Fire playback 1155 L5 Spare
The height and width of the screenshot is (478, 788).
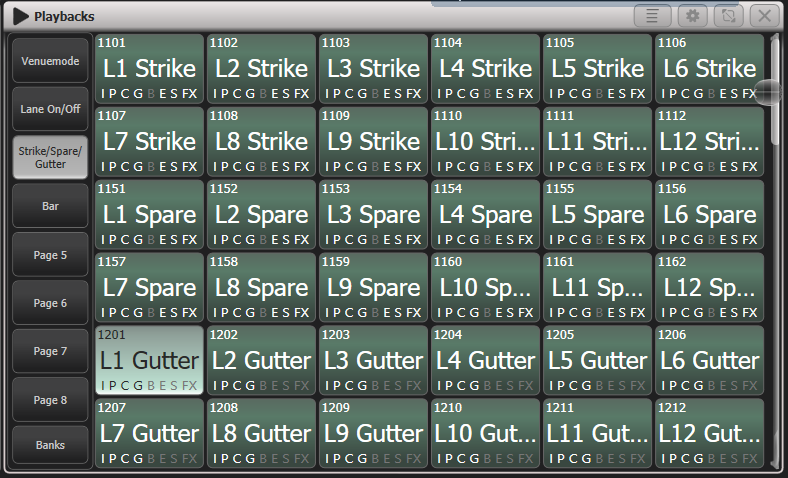(x=598, y=215)
